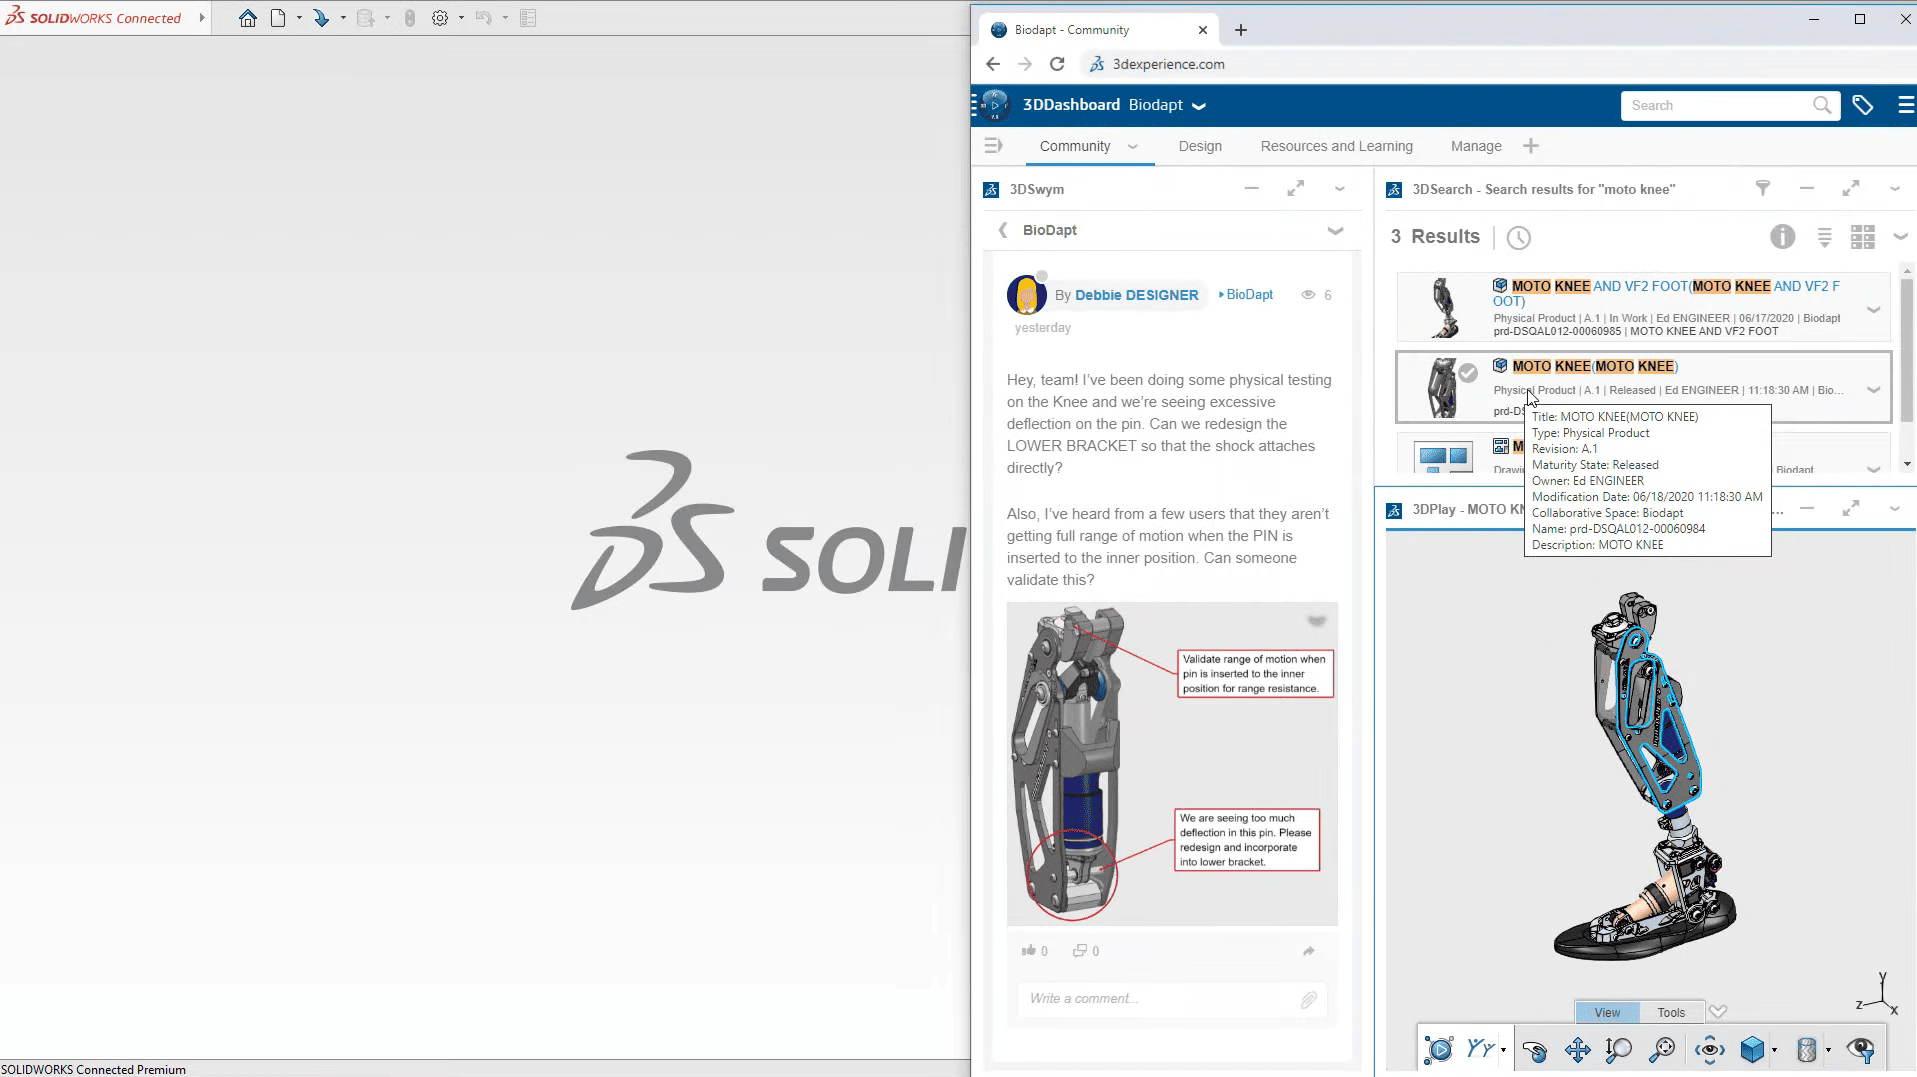Open the 3DSwym widget menu chevron

coord(1340,188)
